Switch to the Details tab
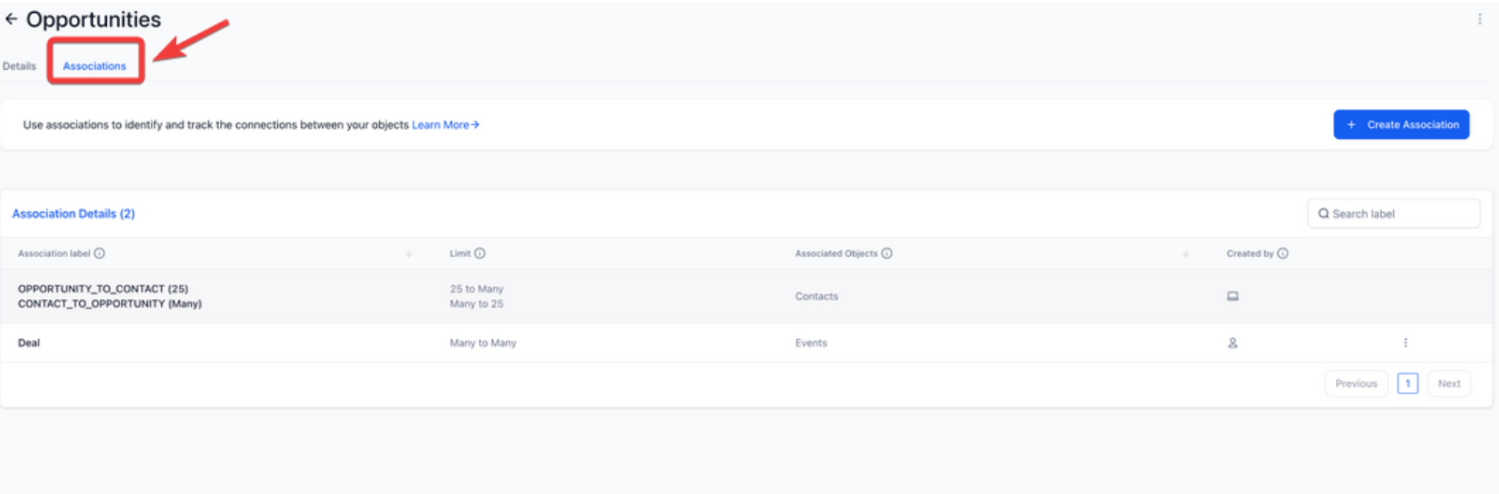 click(x=19, y=66)
